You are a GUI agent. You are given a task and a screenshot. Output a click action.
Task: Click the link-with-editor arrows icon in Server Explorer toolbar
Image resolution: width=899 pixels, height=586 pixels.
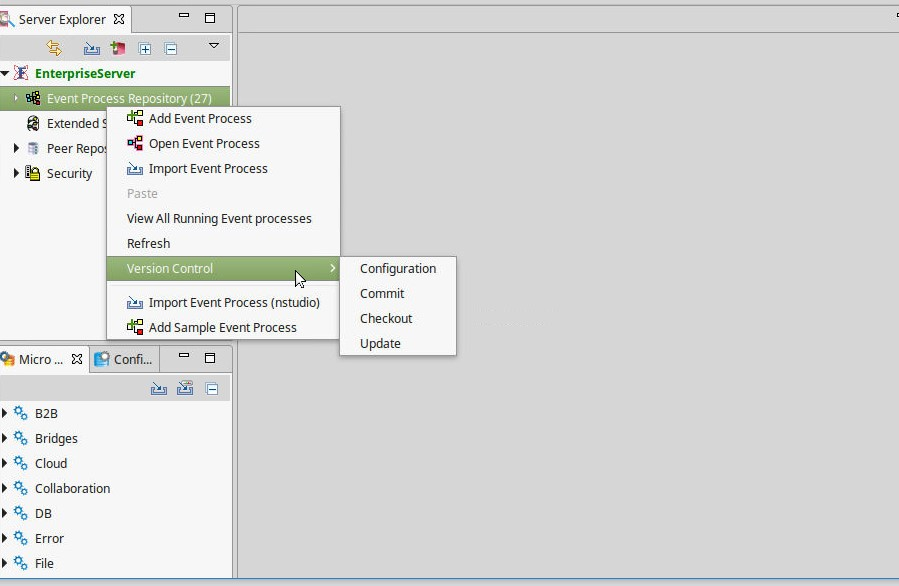tap(54, 48)
